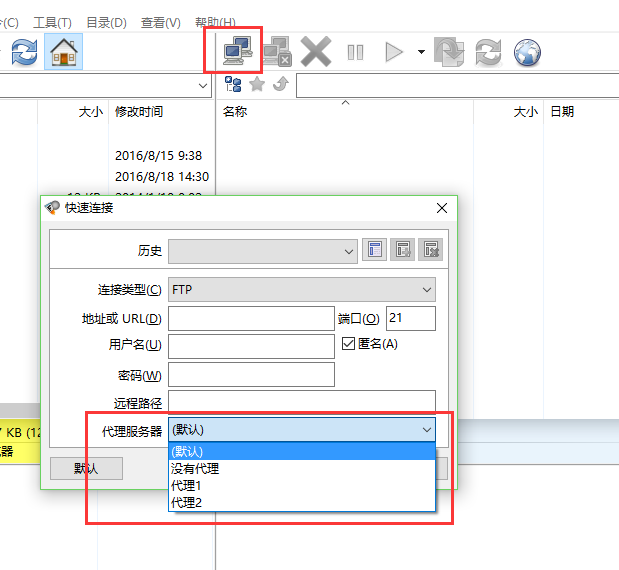619x570 pixels.
Task: Click first icon right of 历史 dropdown
Action: coord(374,250)
